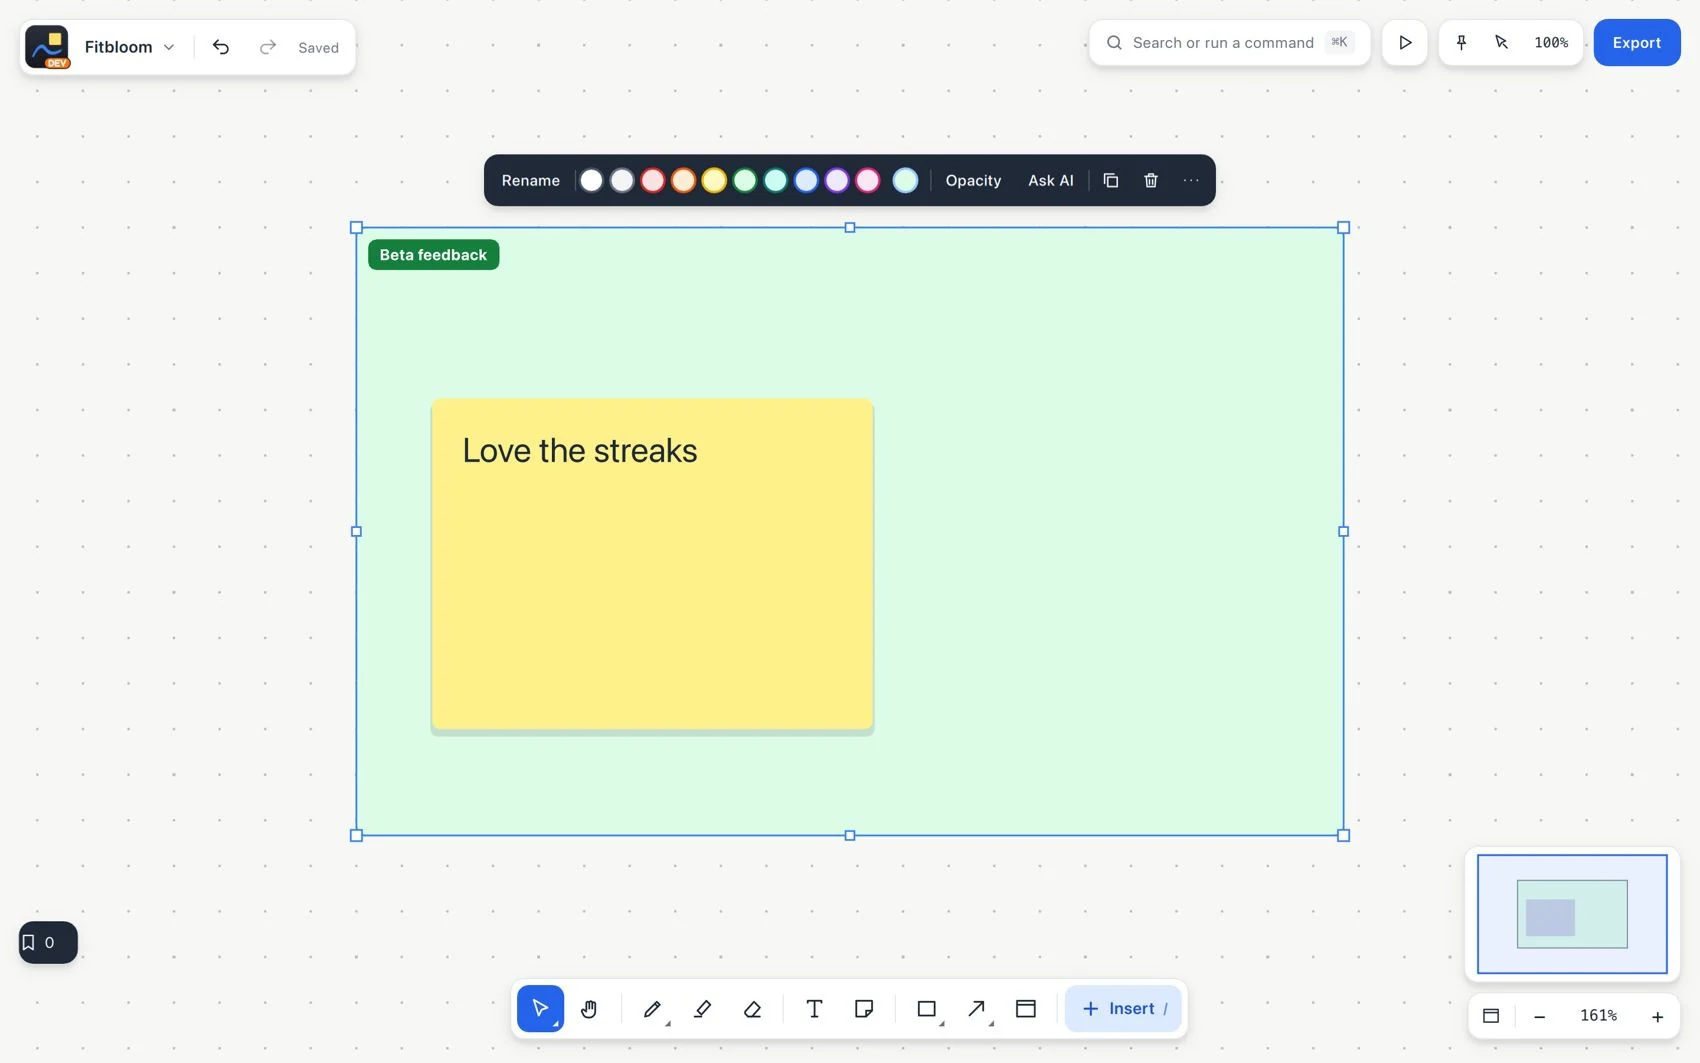This screenshot has width=1700, height=1063.
Task: Pick the yellow color swatch
Action: (714, 180)
